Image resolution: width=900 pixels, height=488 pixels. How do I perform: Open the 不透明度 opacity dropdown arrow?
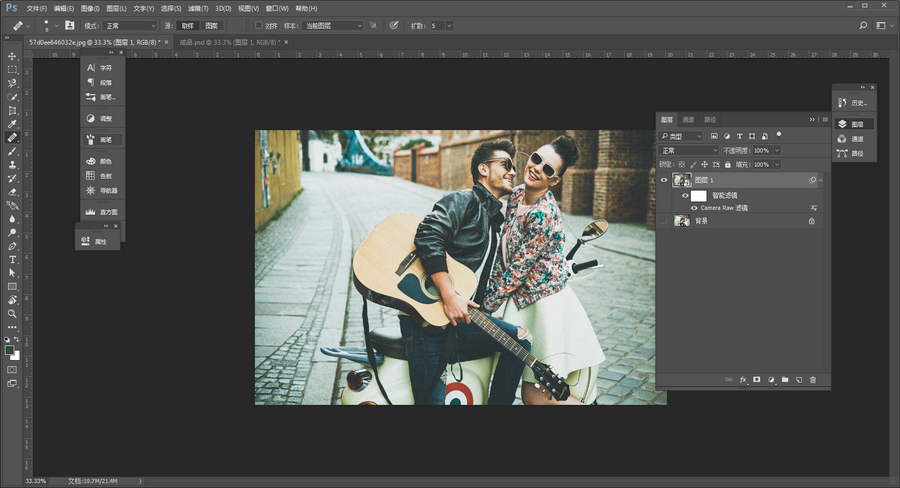(777, 150)
